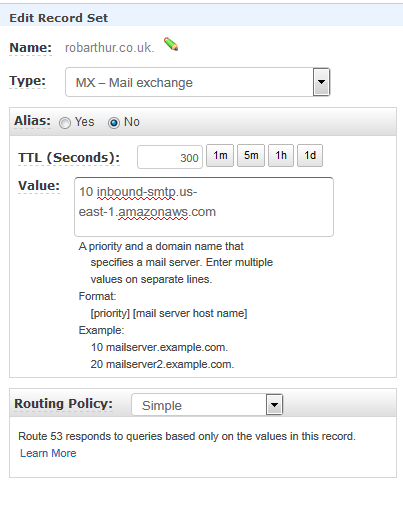Open the Learn More link

click(x=48, y=453)
